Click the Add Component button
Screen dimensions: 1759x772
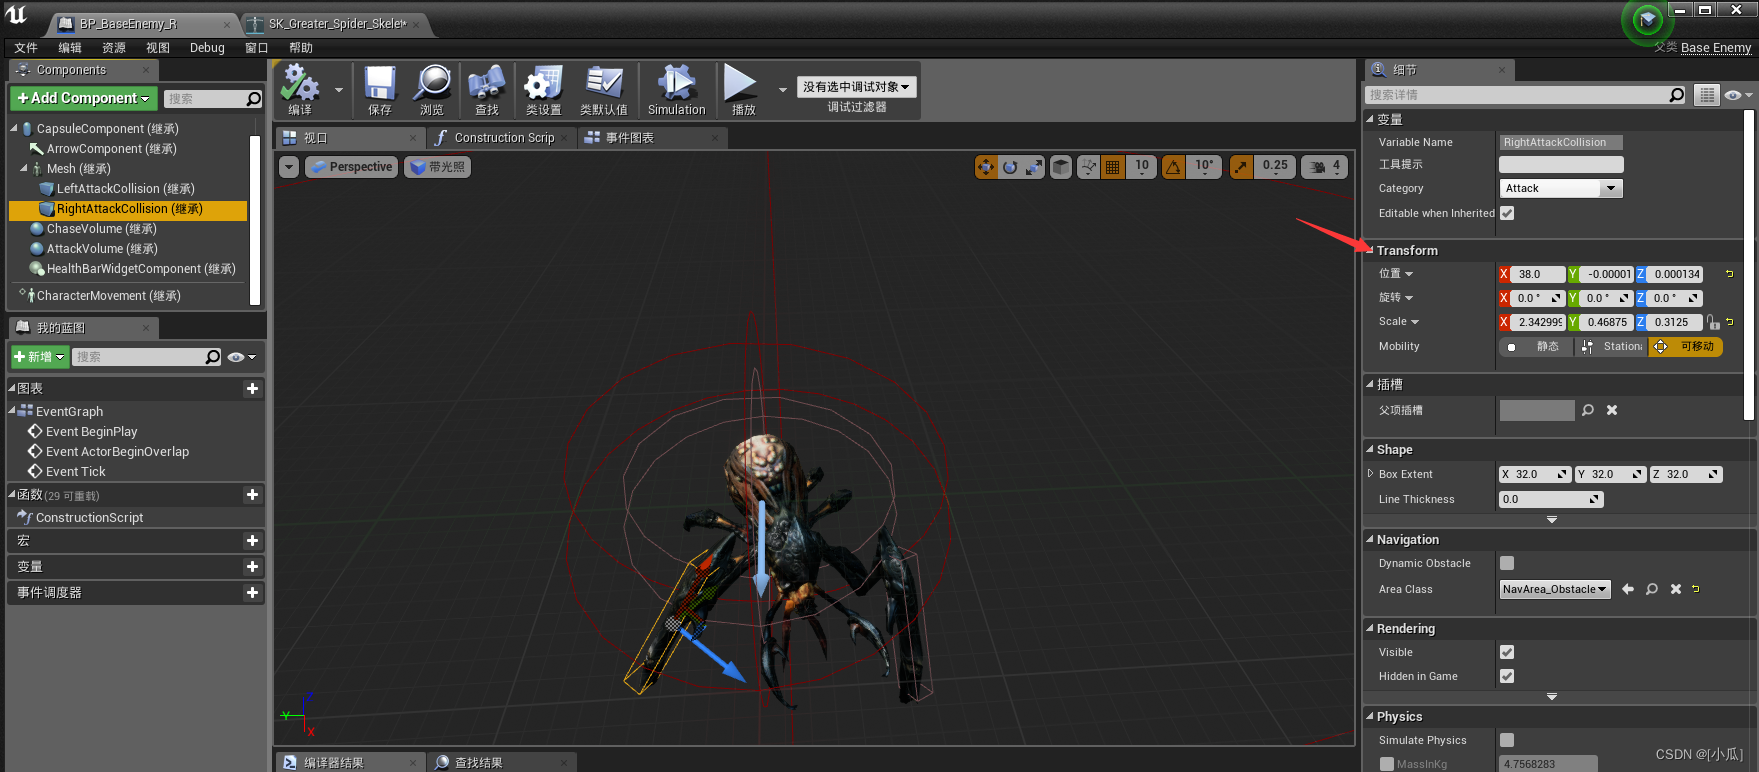pos(83,98)
